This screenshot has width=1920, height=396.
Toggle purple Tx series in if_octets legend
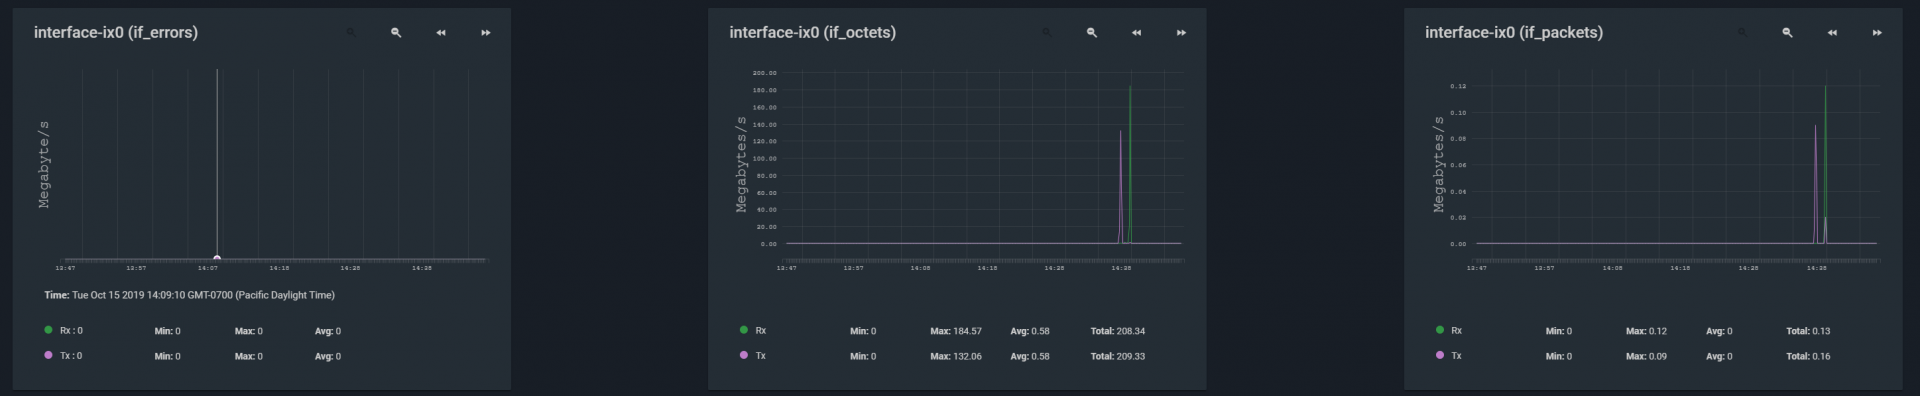[x=743, y=355]
